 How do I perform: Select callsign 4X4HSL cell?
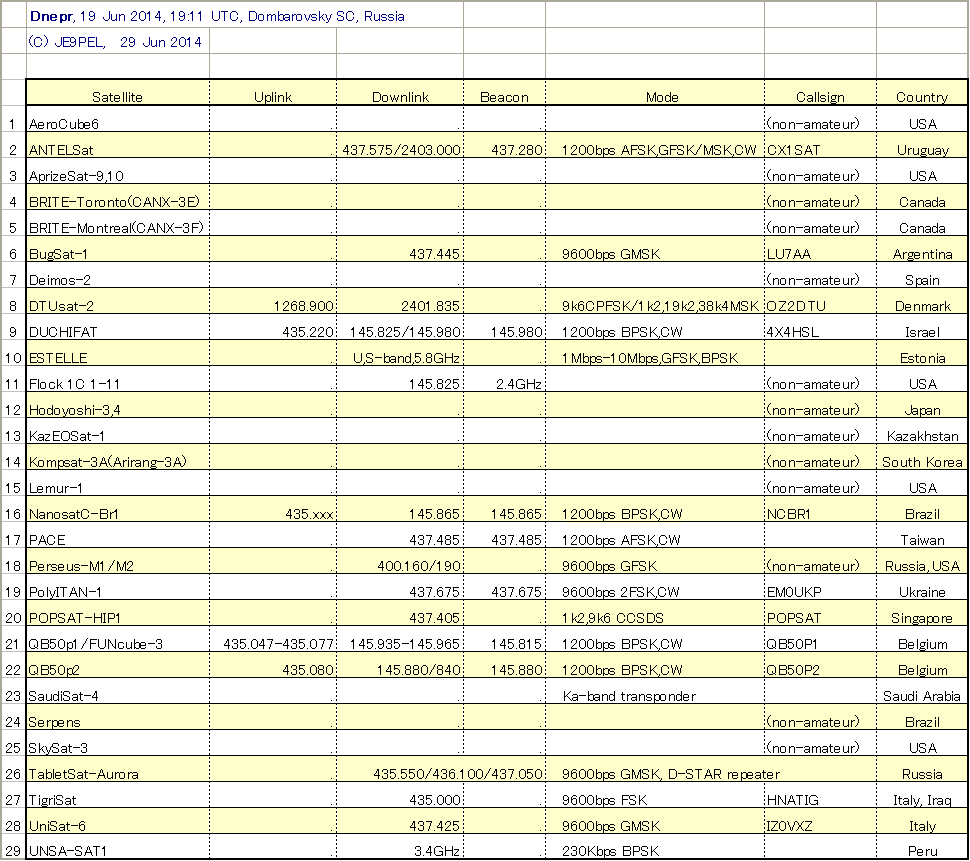pyautogui.click(x=820, y=327)
